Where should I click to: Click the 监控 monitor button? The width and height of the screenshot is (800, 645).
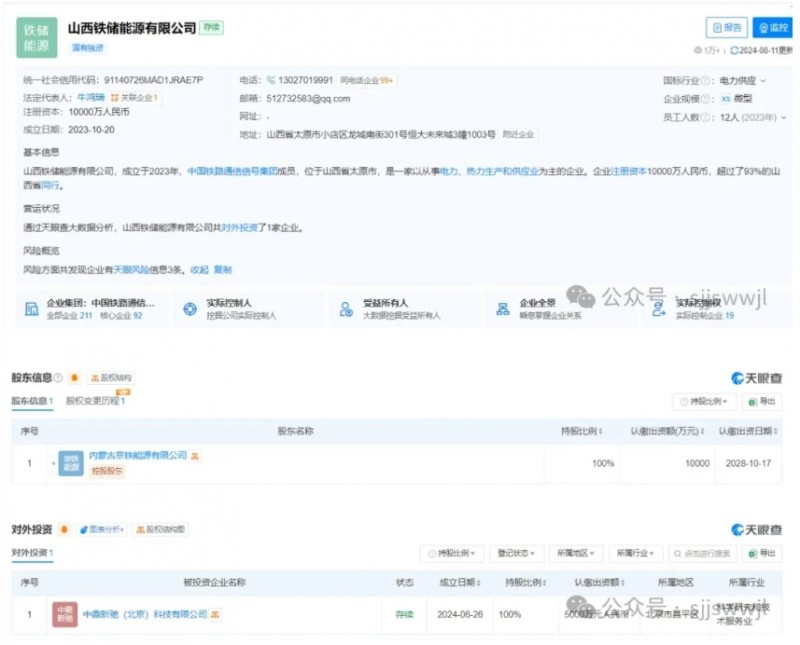click(772, 28)
